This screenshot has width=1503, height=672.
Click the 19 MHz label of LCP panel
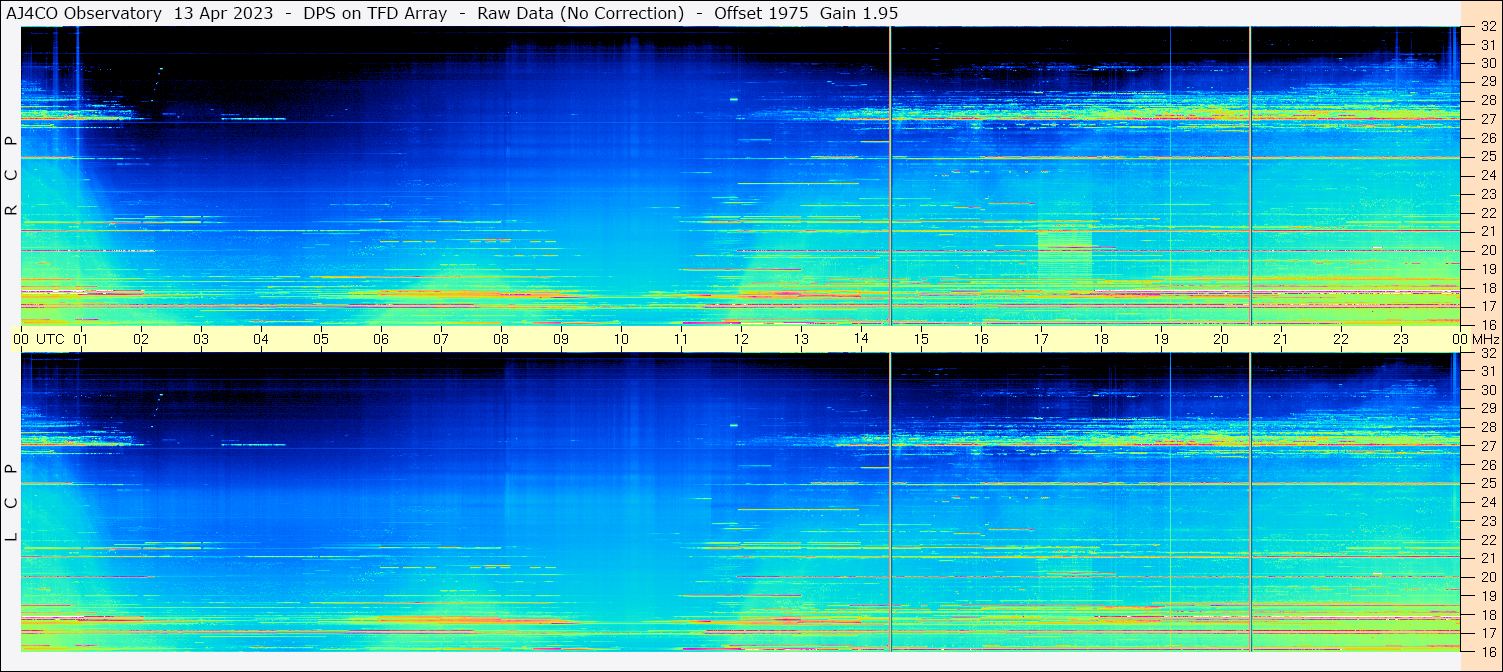pyautogui.click(x=1488, y=596)
